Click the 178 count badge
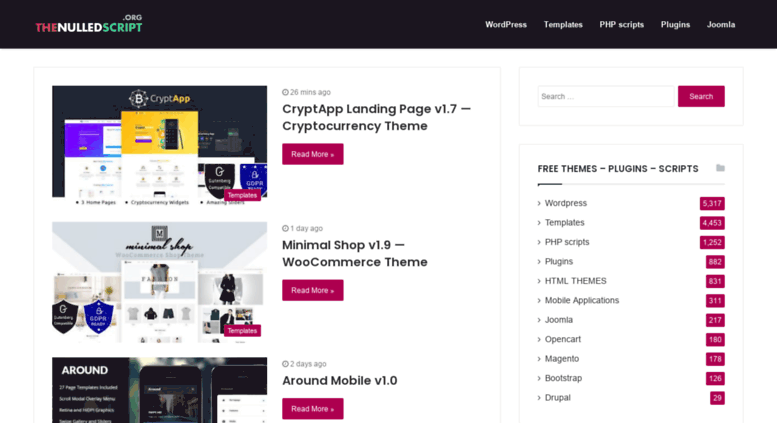 click(715, 359)
